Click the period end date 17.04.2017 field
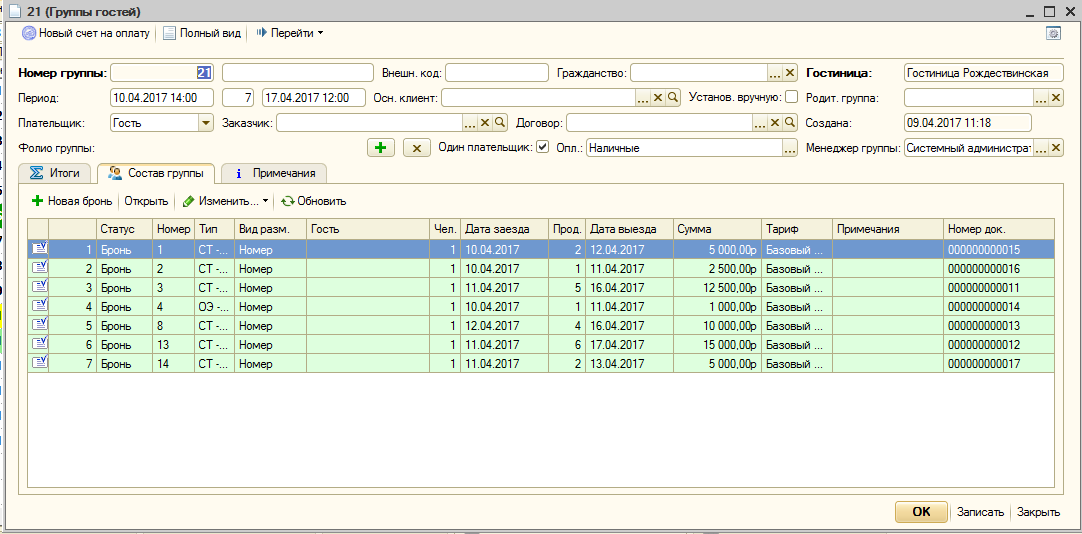The height and width of the screenshot is (534, 1082). 314,97
